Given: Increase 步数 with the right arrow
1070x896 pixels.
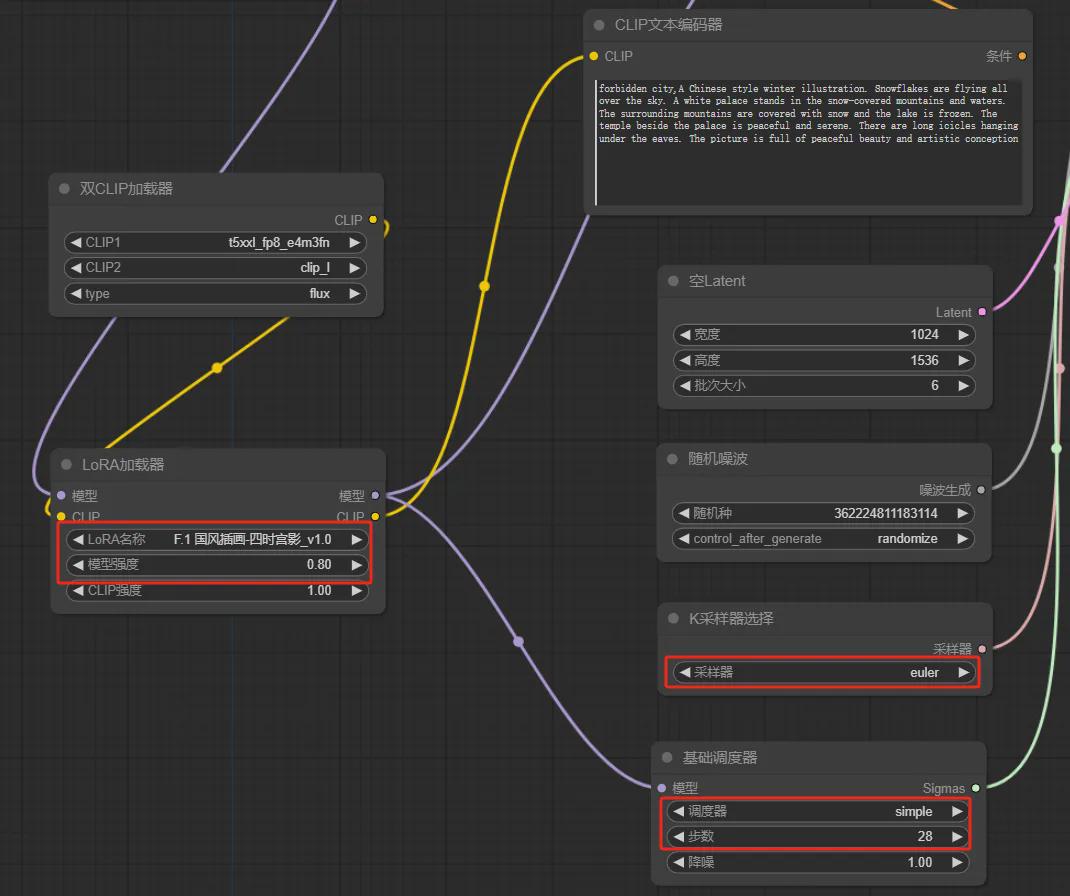Looking at the screenshot, I should pos(957,836).
